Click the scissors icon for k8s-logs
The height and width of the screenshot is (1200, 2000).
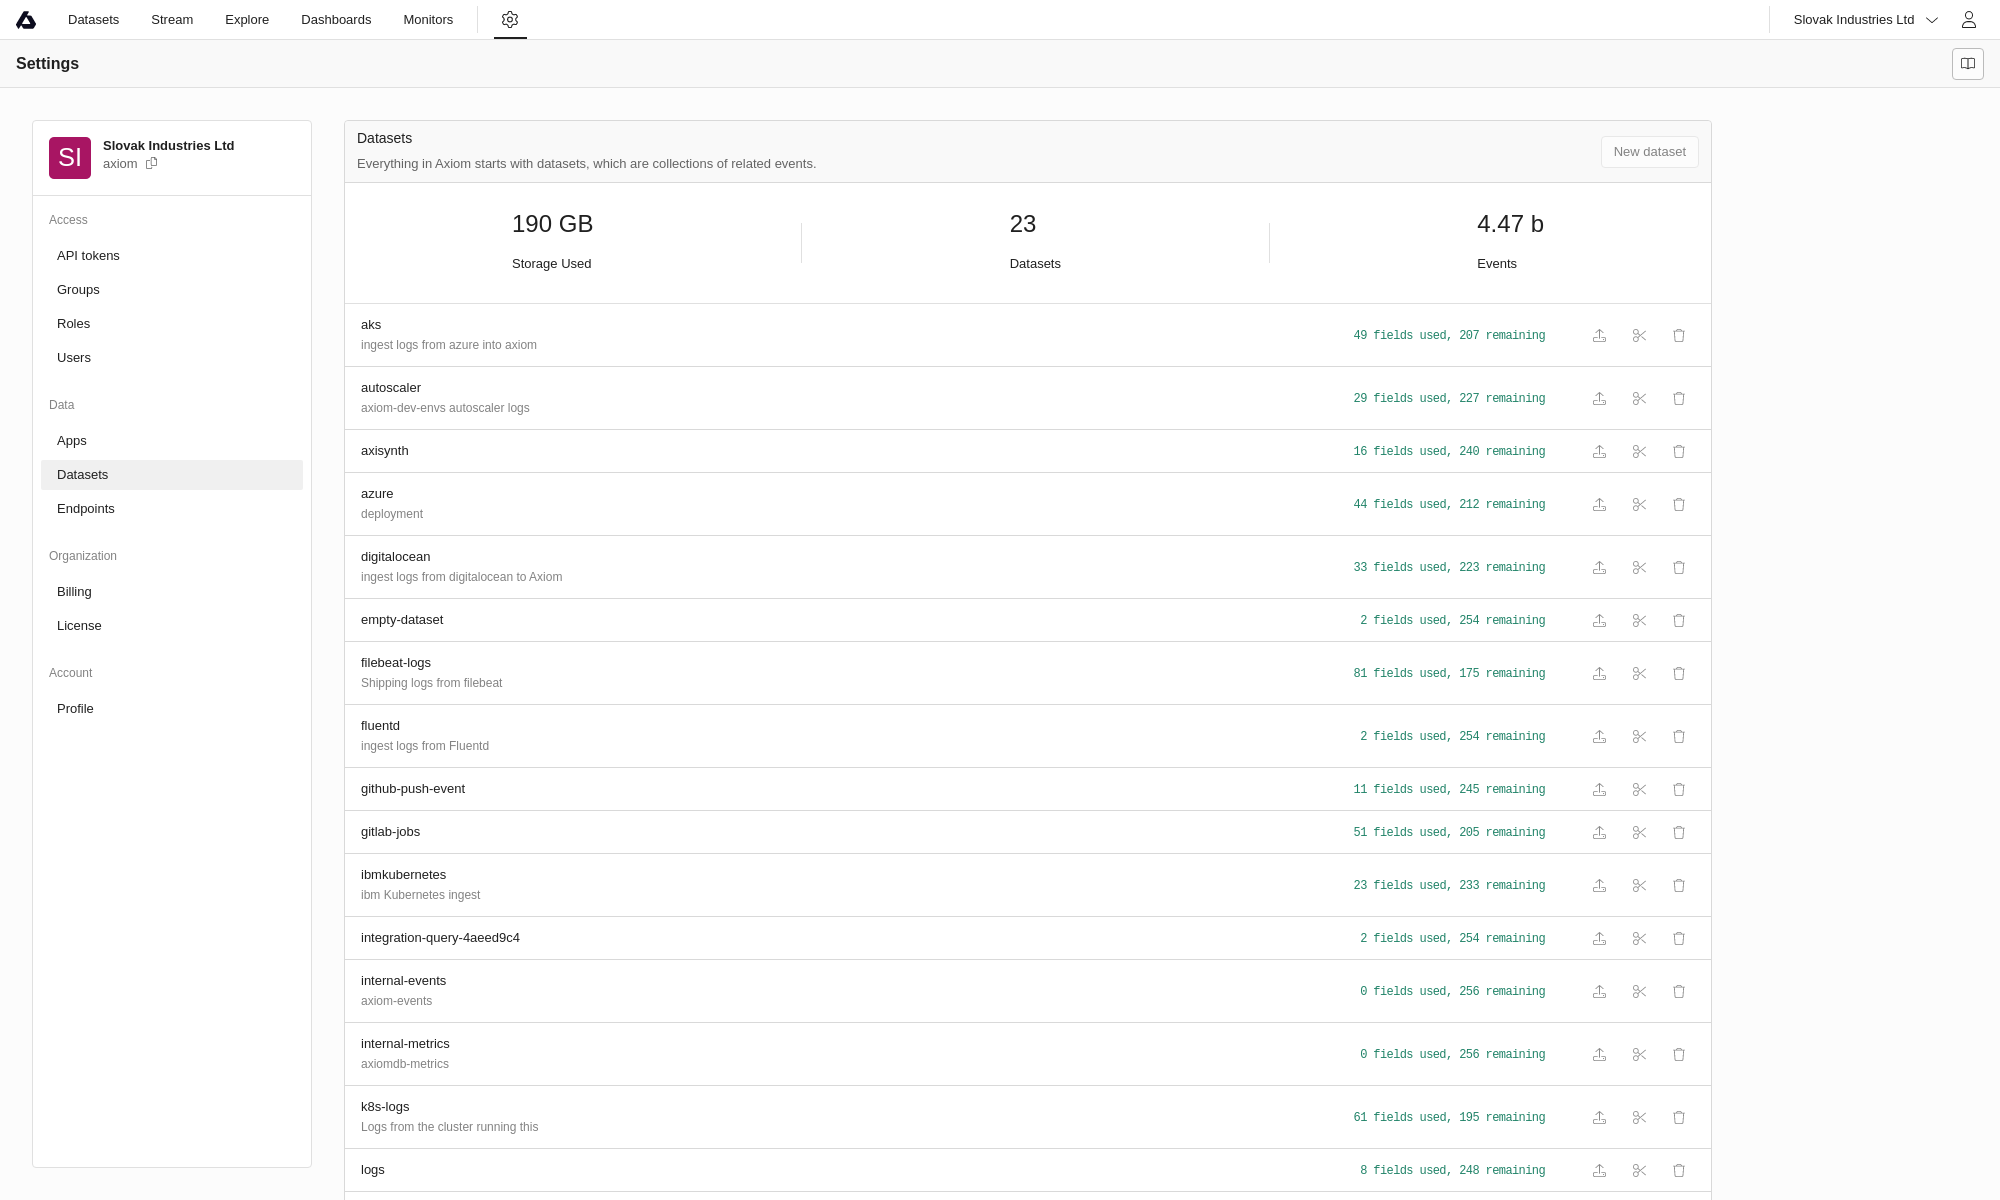pos(1639,1118)
